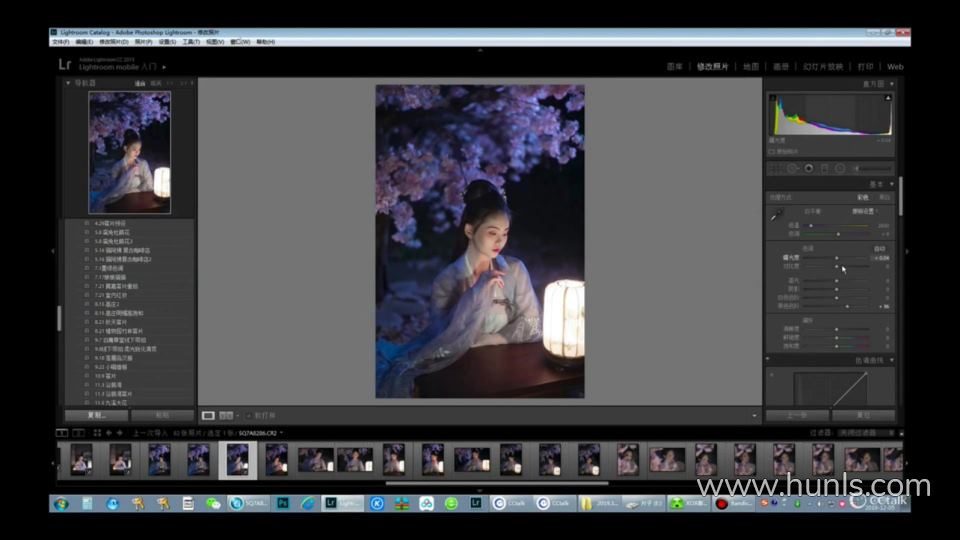
Task: Select Color treatment option
Action: tap(863, 198)
